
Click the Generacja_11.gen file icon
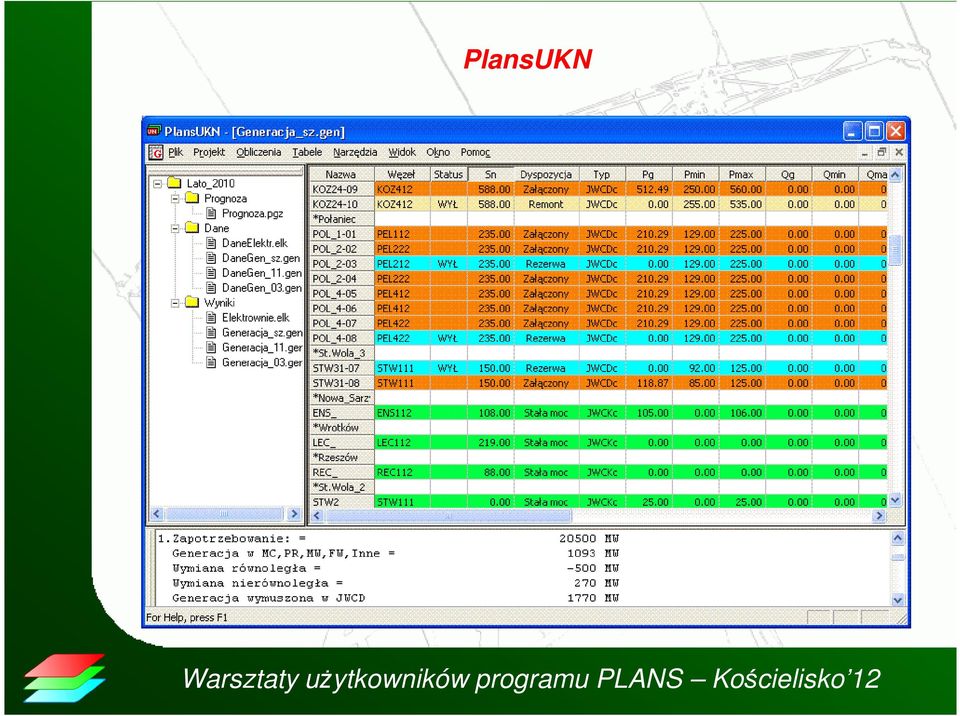(211, 347)
